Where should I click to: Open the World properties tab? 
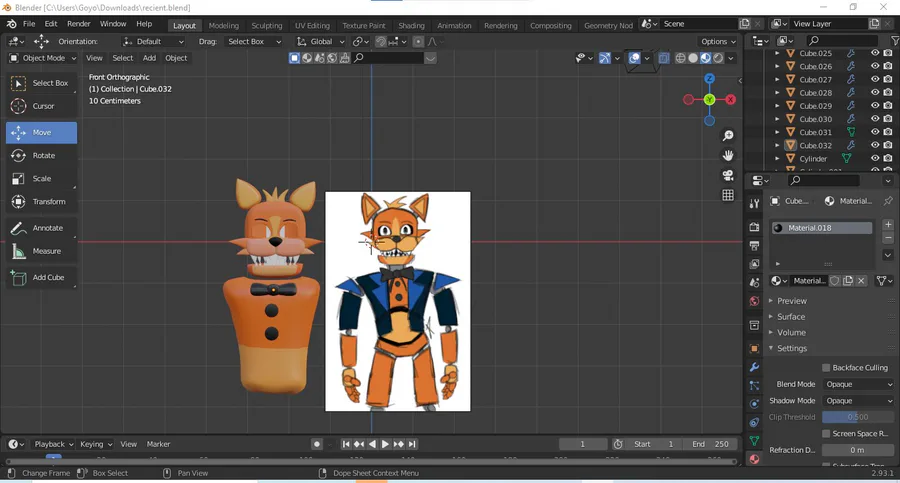tap(754, 301)
